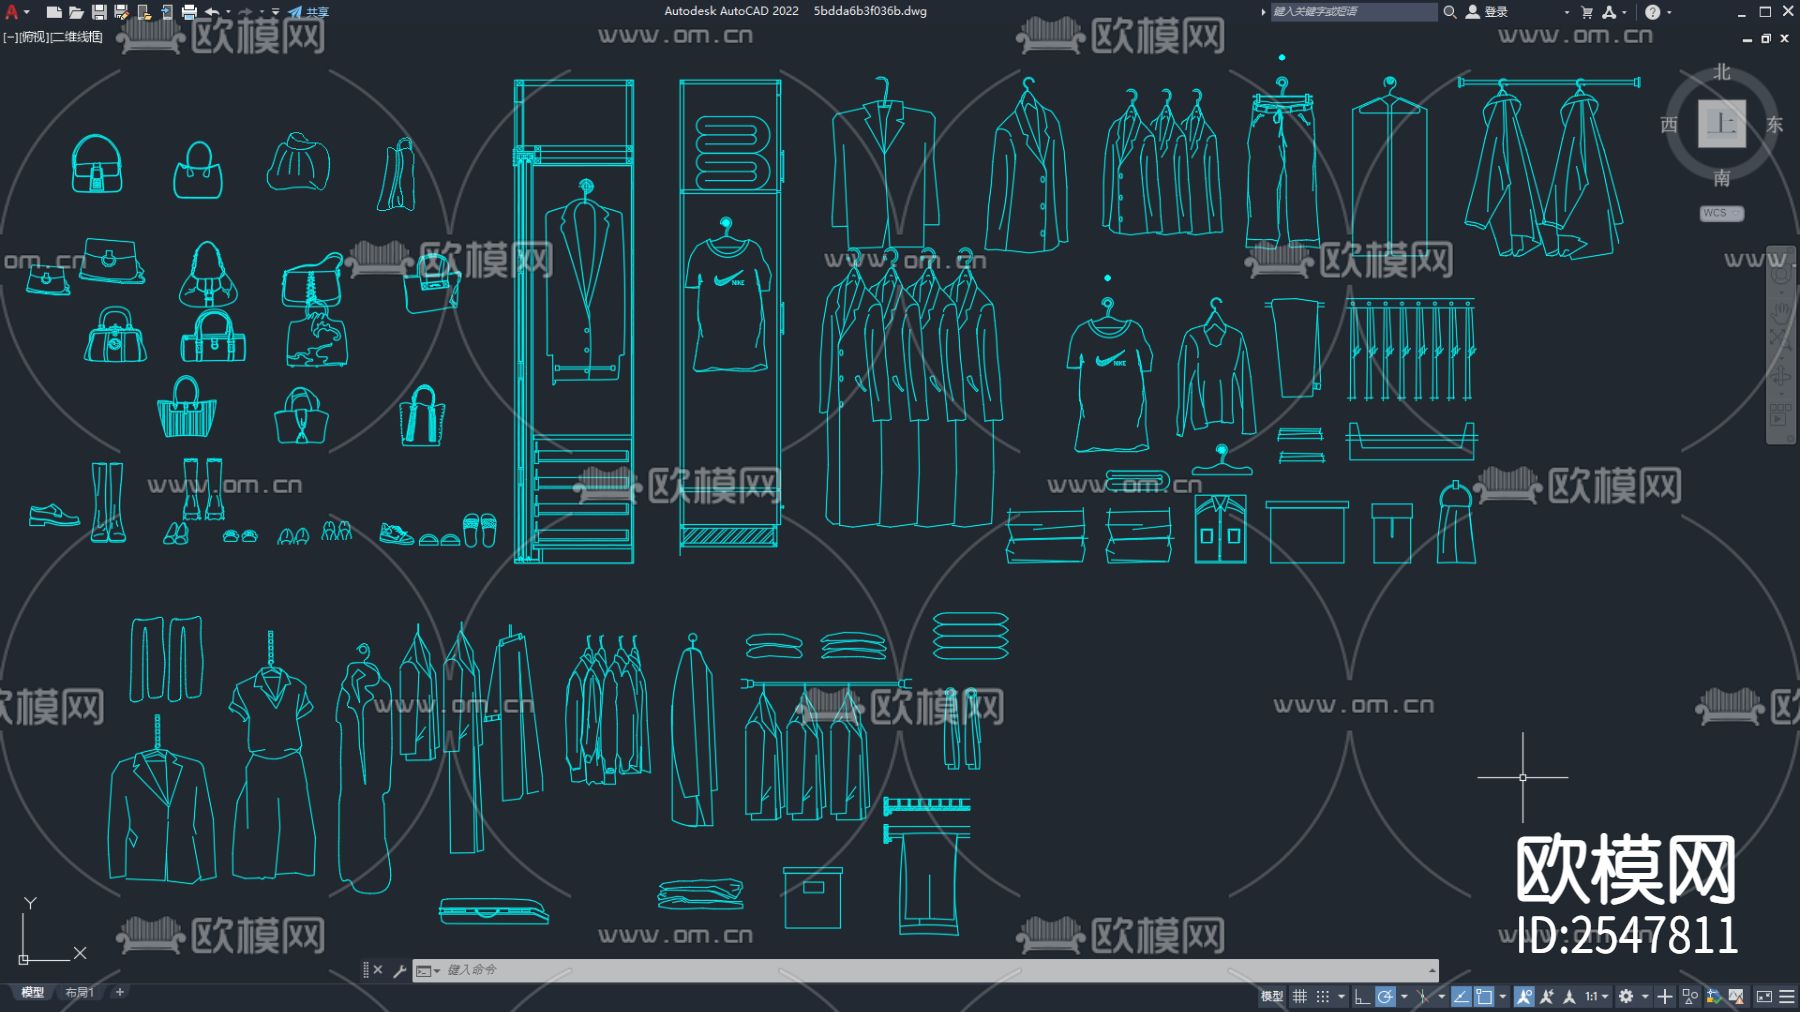Click Save to Web and Mobile icon
The height and width of the screenshot is (1012, 1800).
click(166, 12)
